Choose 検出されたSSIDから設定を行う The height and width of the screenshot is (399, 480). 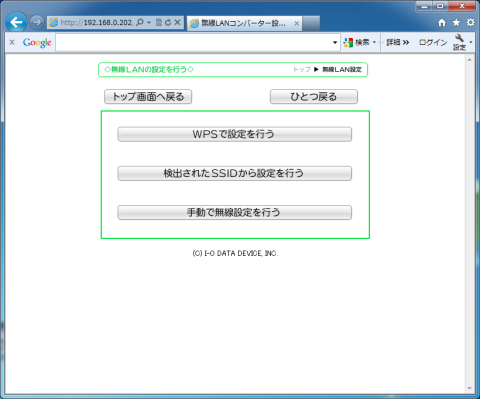click(234, 173)
